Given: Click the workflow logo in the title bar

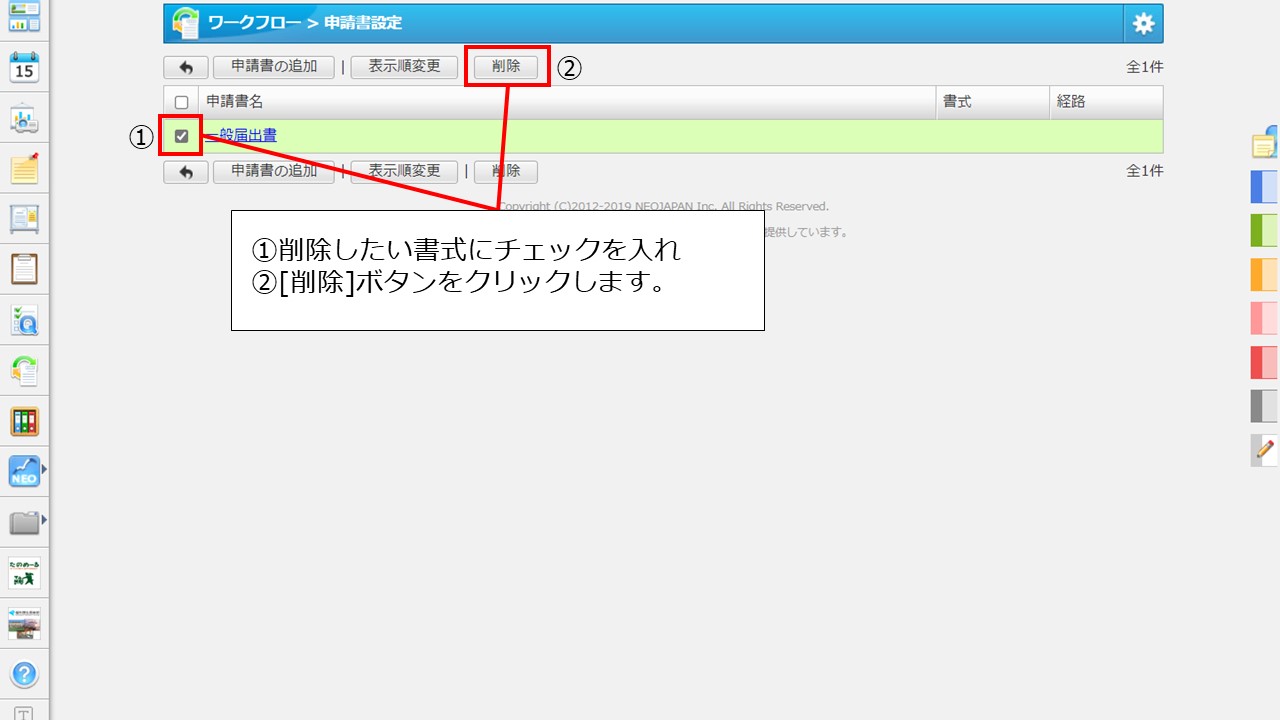Looking at the screenshot, I should (185, 23).
